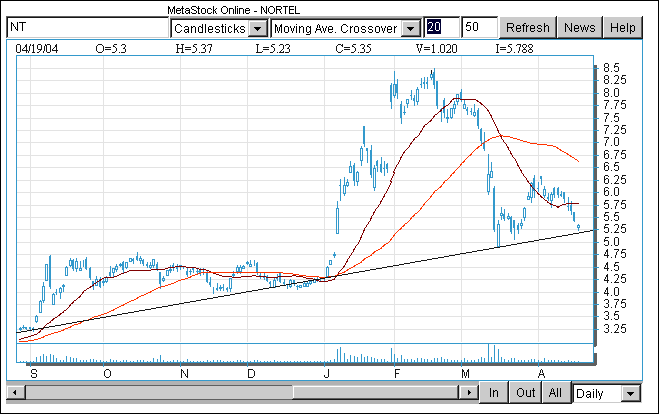
Task: Open the Daily periodicity dropdown arrow
Action: [x=630, y=394]
